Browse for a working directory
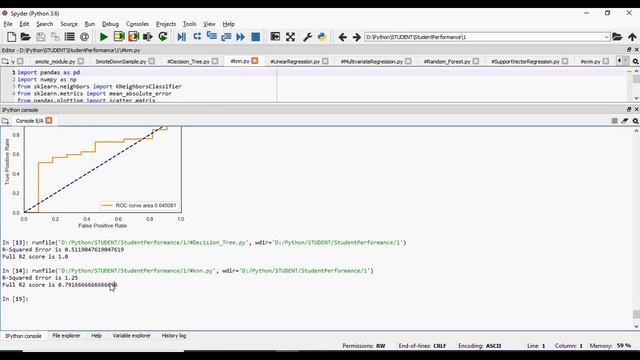 [617, 37]
